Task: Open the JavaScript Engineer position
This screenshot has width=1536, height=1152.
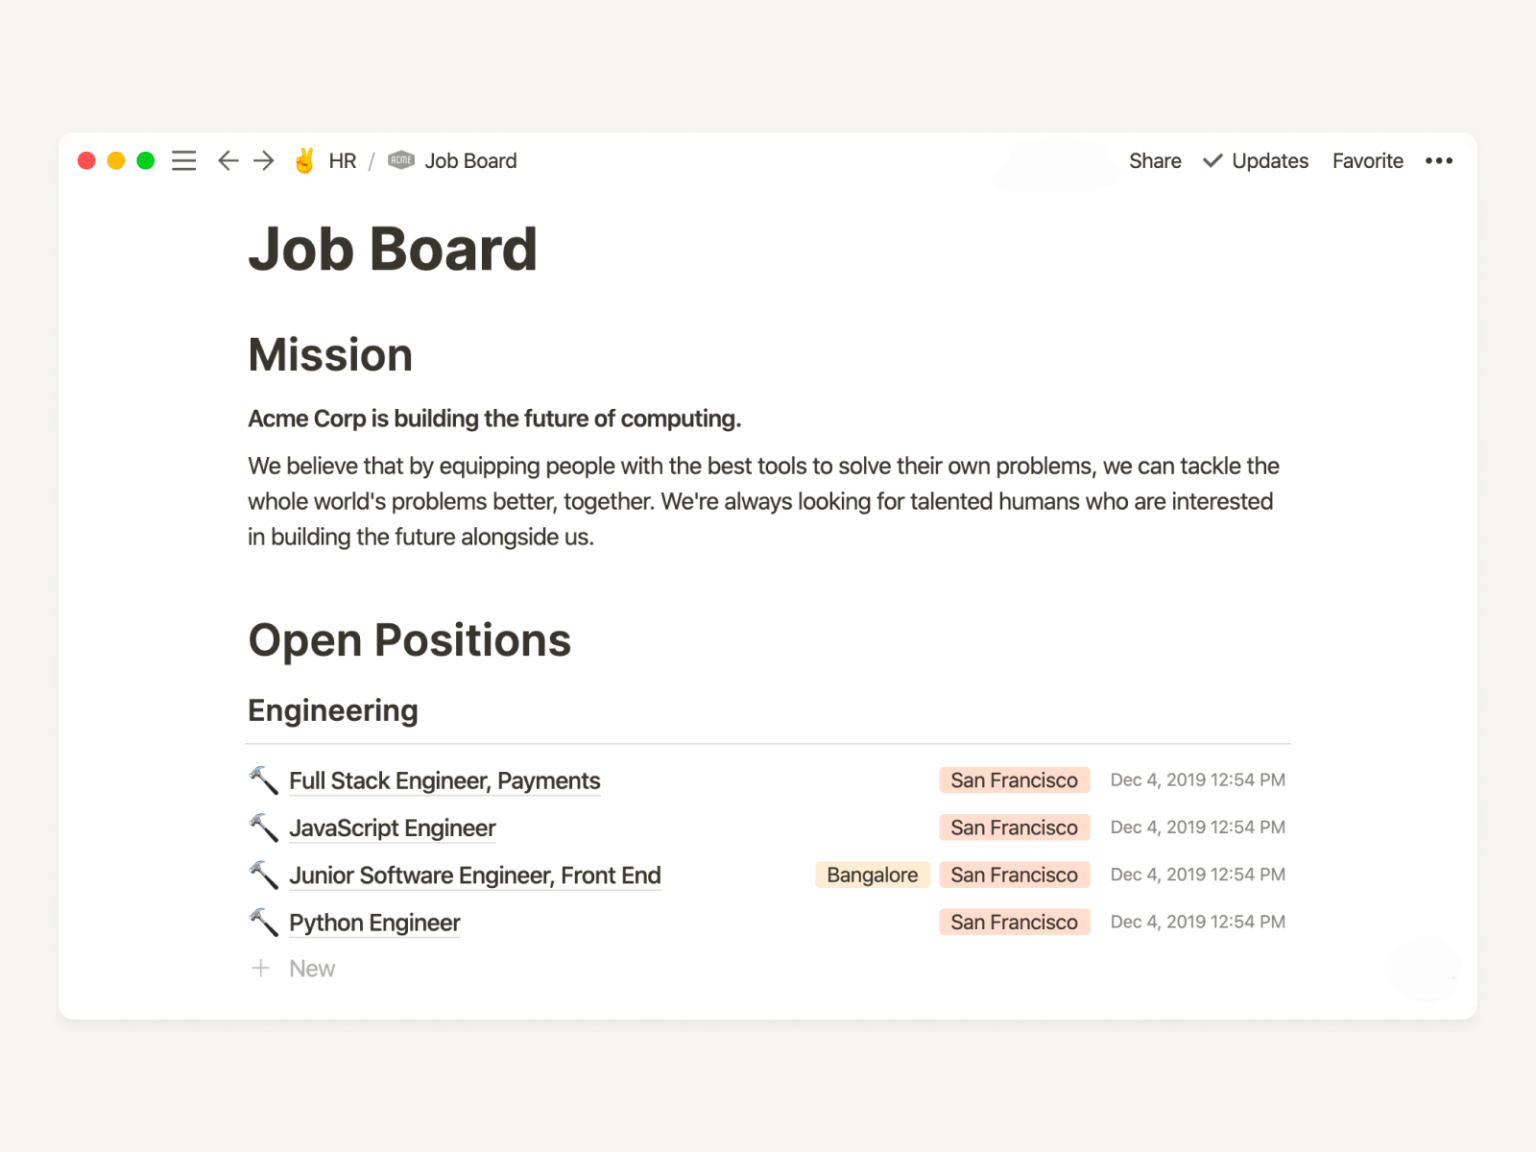Action: (x=392, y=828)
